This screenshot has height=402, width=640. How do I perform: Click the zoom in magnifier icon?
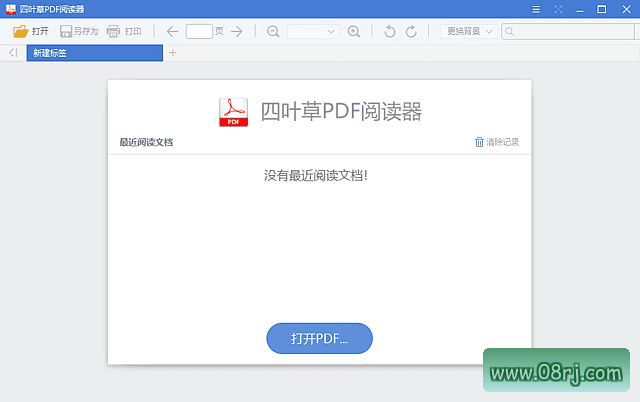click(x=353, y=31)
